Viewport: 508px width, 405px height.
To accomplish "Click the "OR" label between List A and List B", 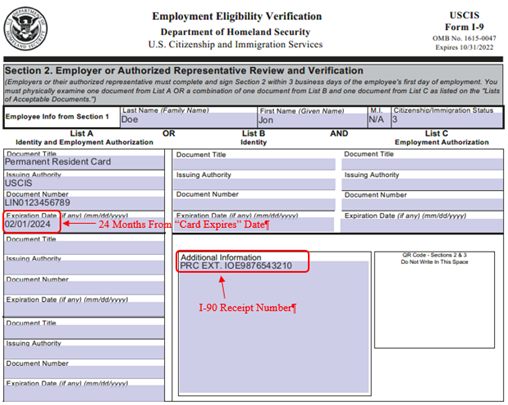I will pyautogui.click(x=169, y=134).
